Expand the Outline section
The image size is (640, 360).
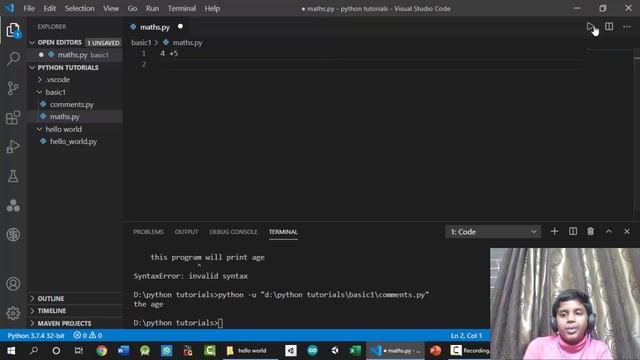[x=75, y=298]
